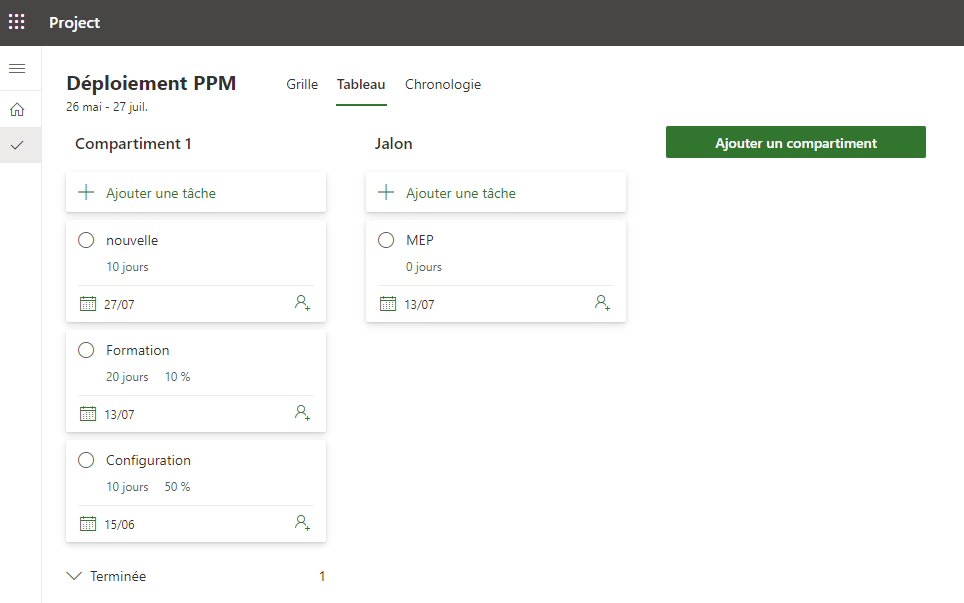Mark MEP task as complete
This screenshot has width=964, height=603.
386,240
